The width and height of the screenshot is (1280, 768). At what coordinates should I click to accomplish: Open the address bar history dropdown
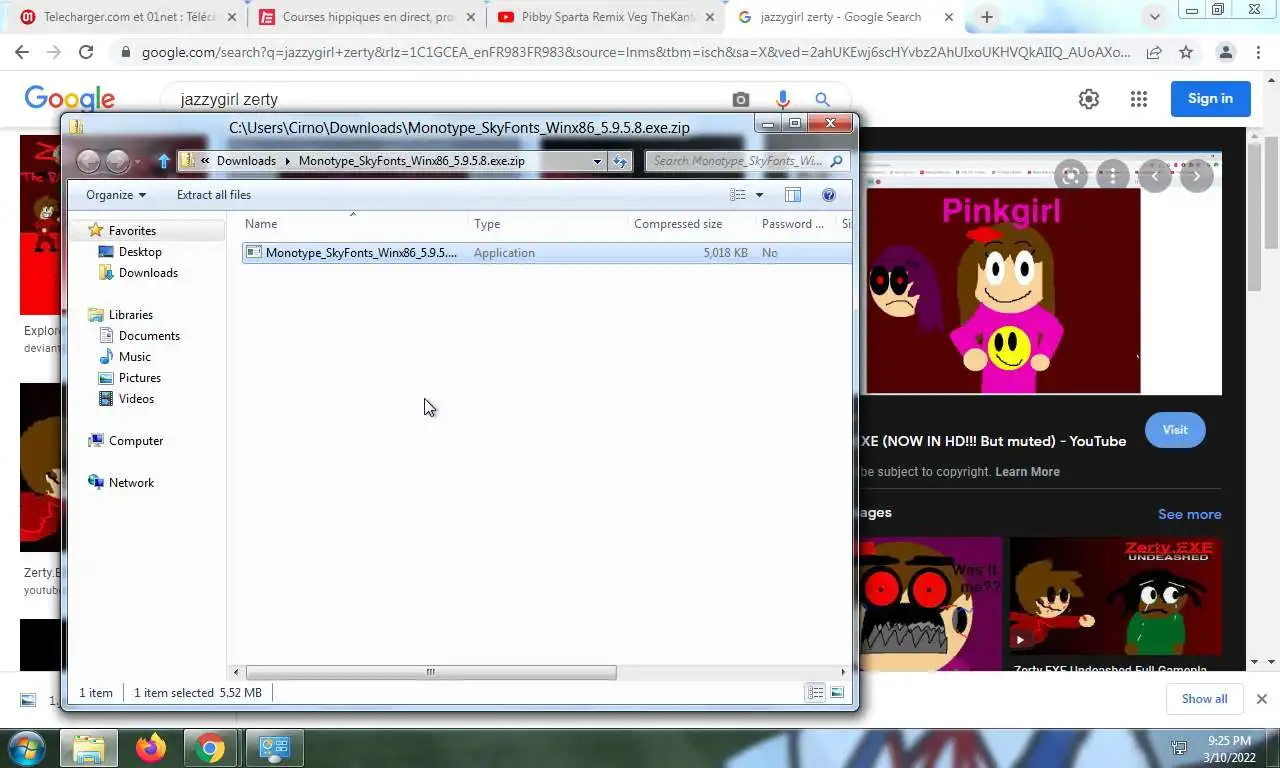[597, 161]
